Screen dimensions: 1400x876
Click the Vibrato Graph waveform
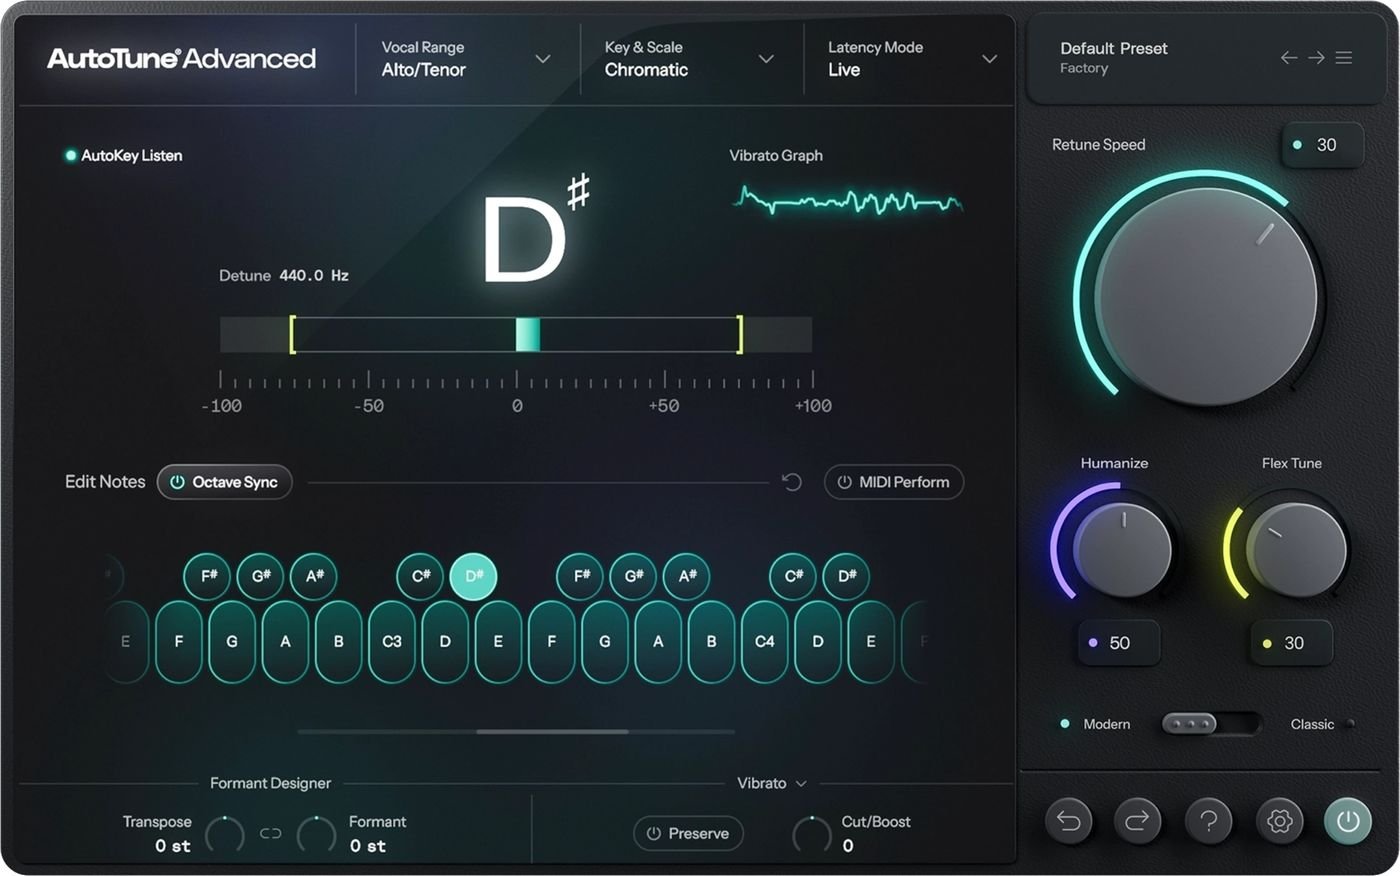coord(848,200)
